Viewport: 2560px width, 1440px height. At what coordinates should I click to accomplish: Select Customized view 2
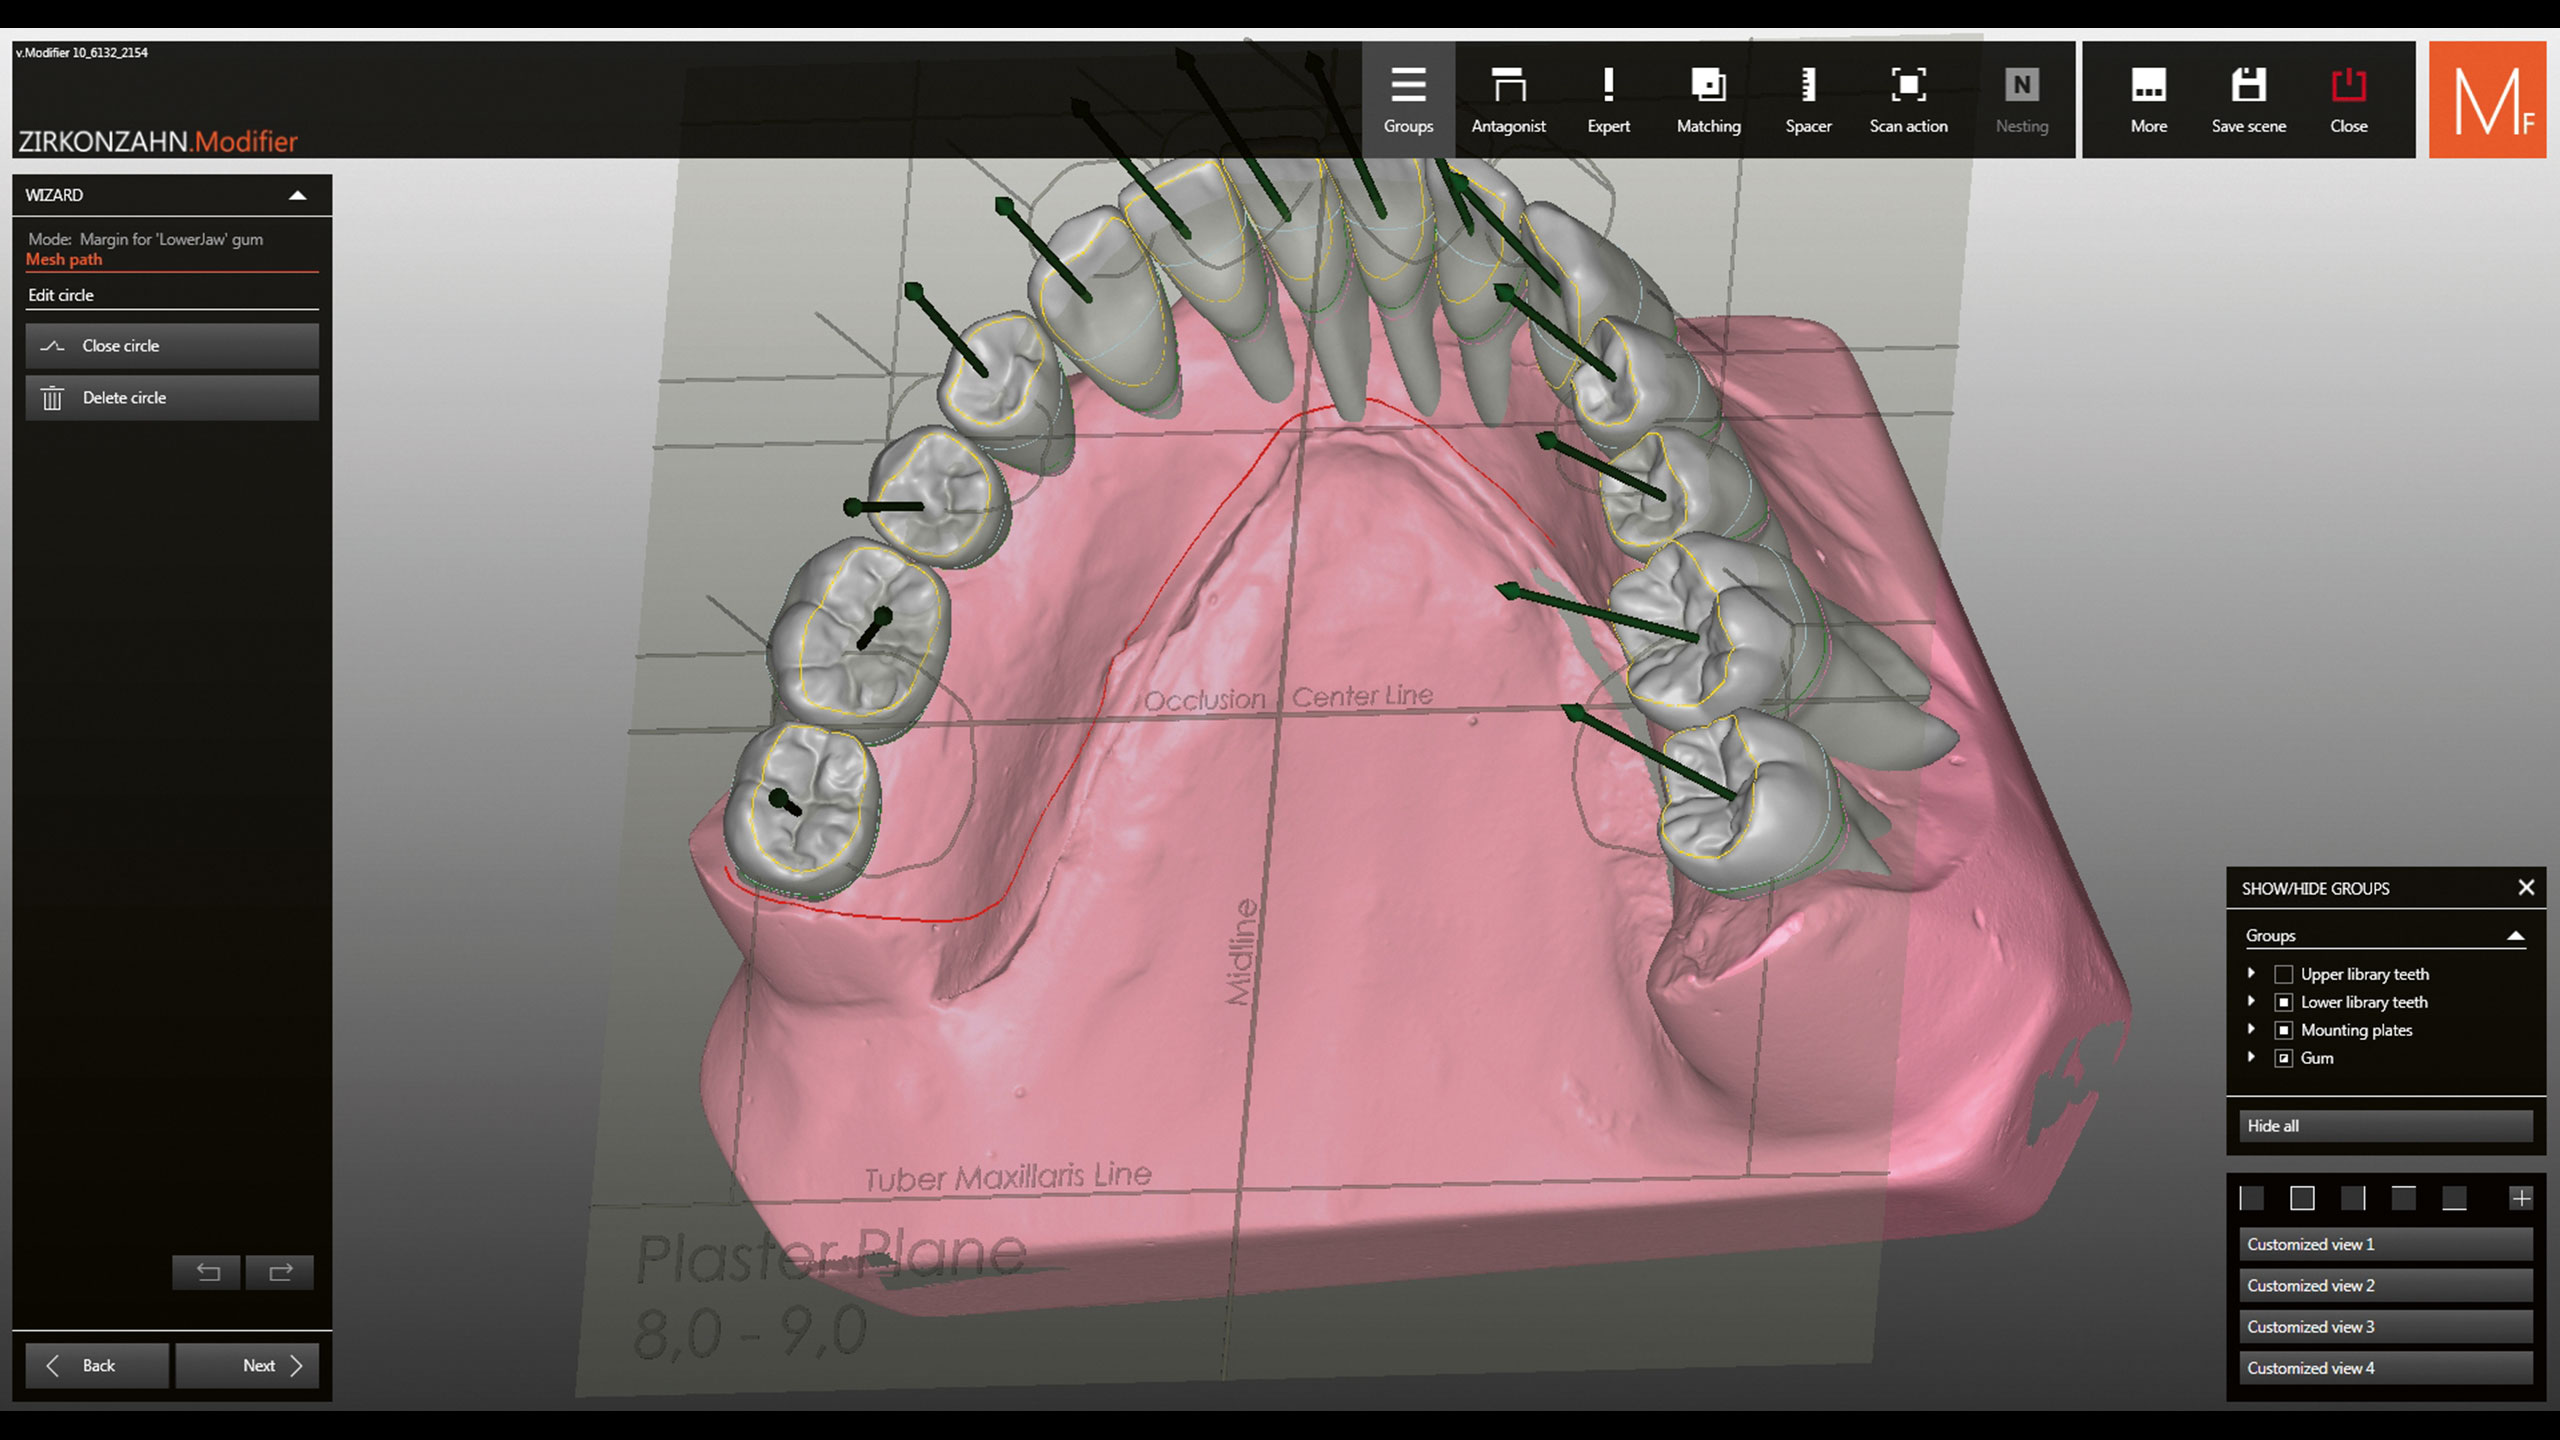[x=2385, y=1285]
